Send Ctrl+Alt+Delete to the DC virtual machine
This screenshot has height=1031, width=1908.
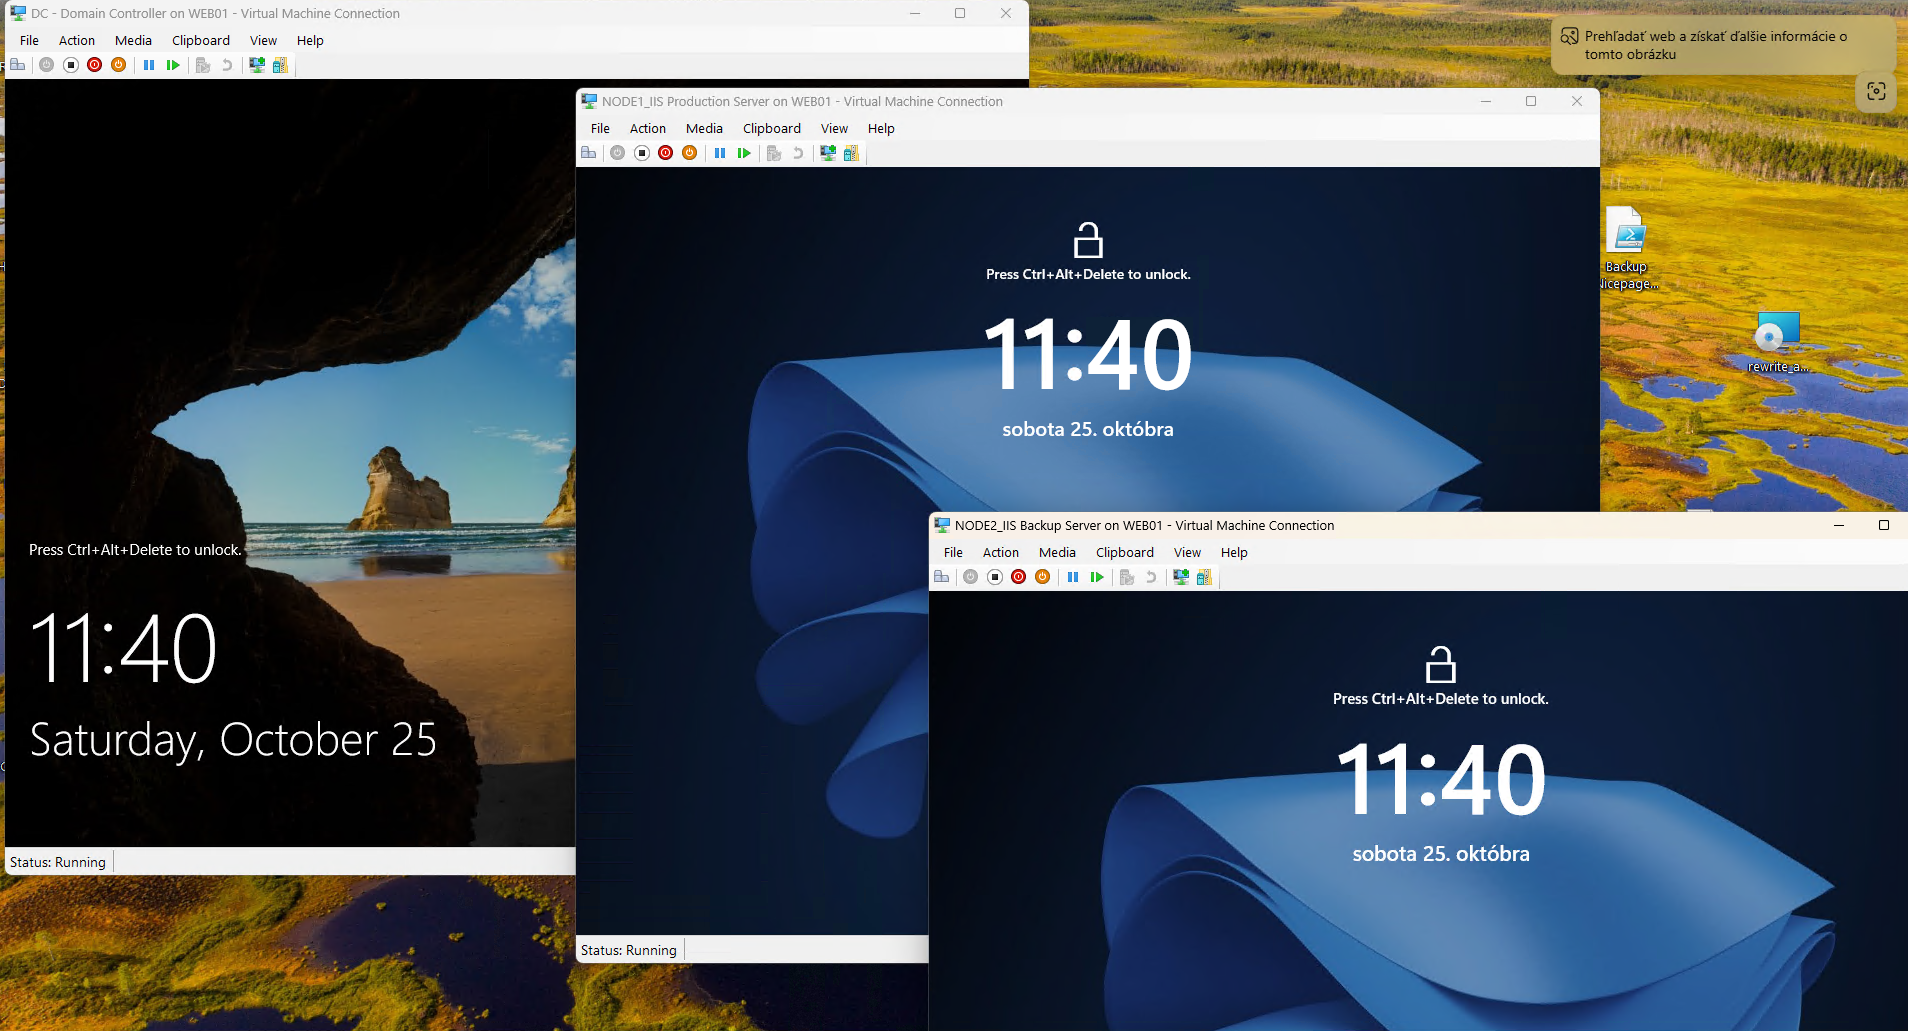(18, 65)
